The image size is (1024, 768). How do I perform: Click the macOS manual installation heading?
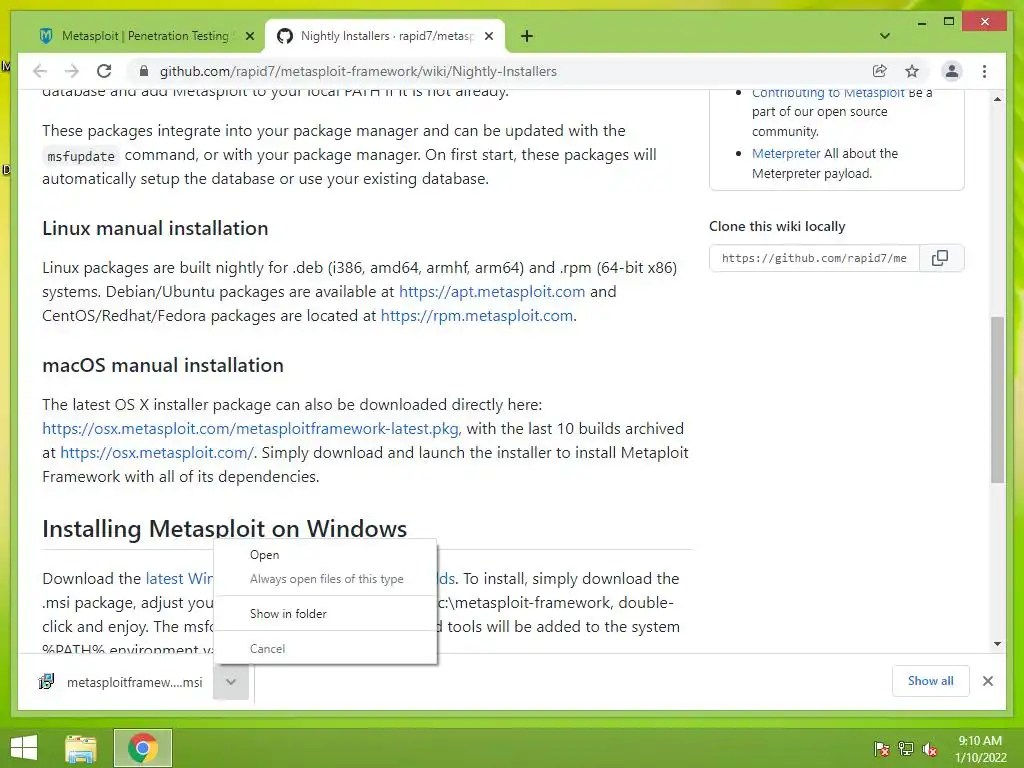163,365
